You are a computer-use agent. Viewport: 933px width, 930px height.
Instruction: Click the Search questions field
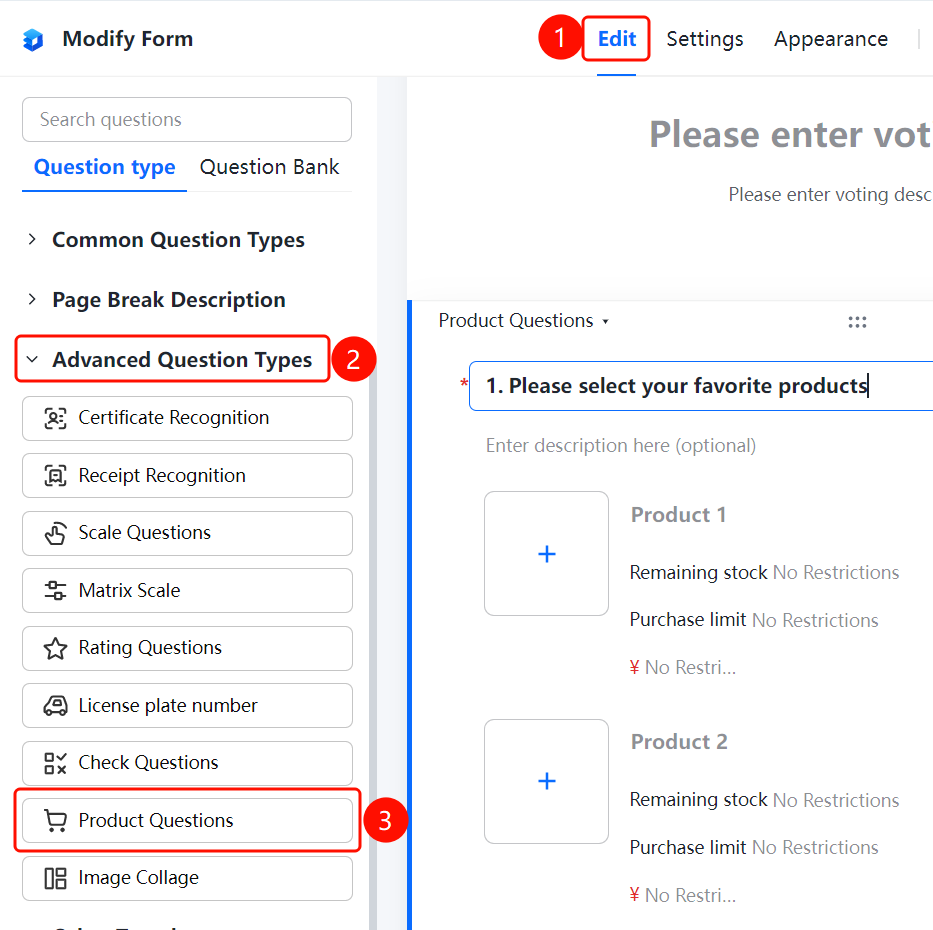tap(187, 120)
